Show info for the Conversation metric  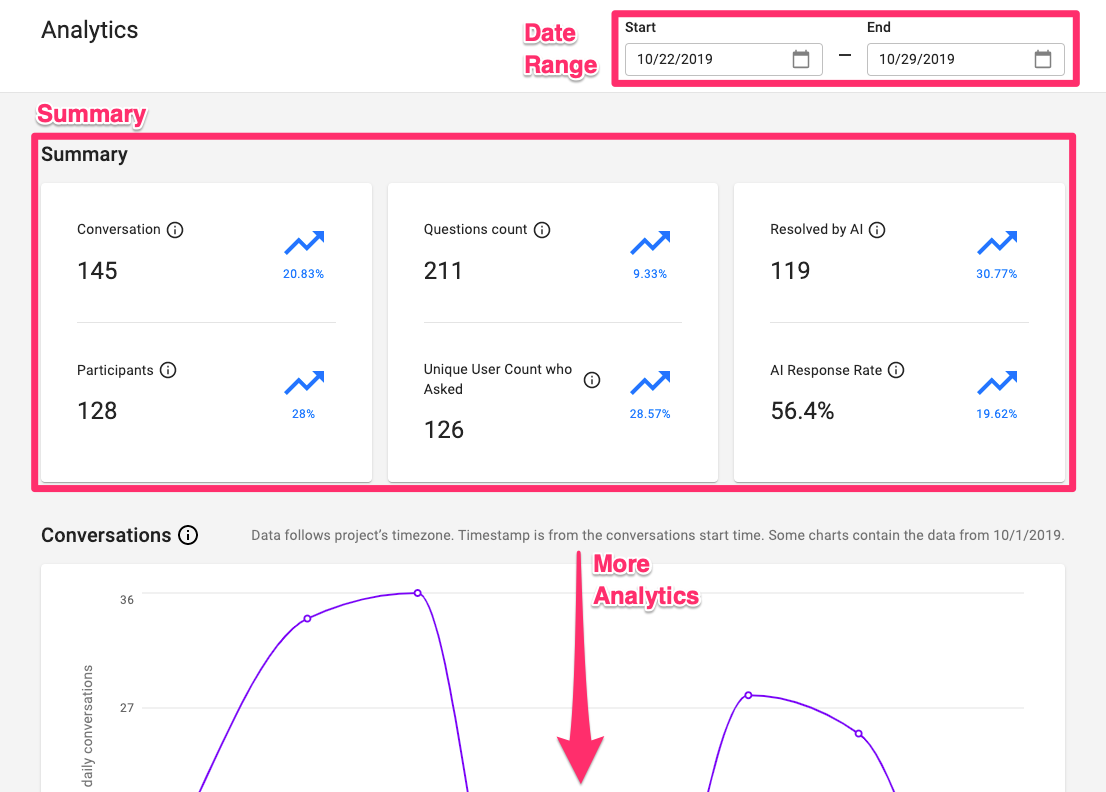pyautogui.click(x=175, y=230)
